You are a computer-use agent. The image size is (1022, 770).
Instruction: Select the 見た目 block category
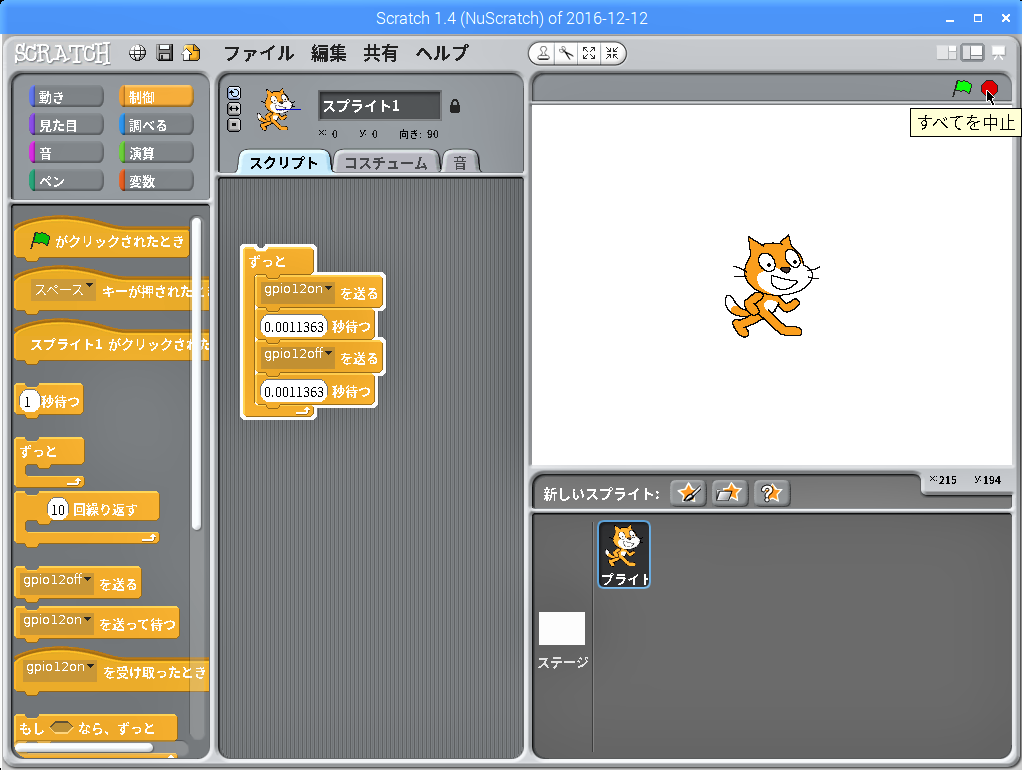pyautogui.click(x=66, y=125)
